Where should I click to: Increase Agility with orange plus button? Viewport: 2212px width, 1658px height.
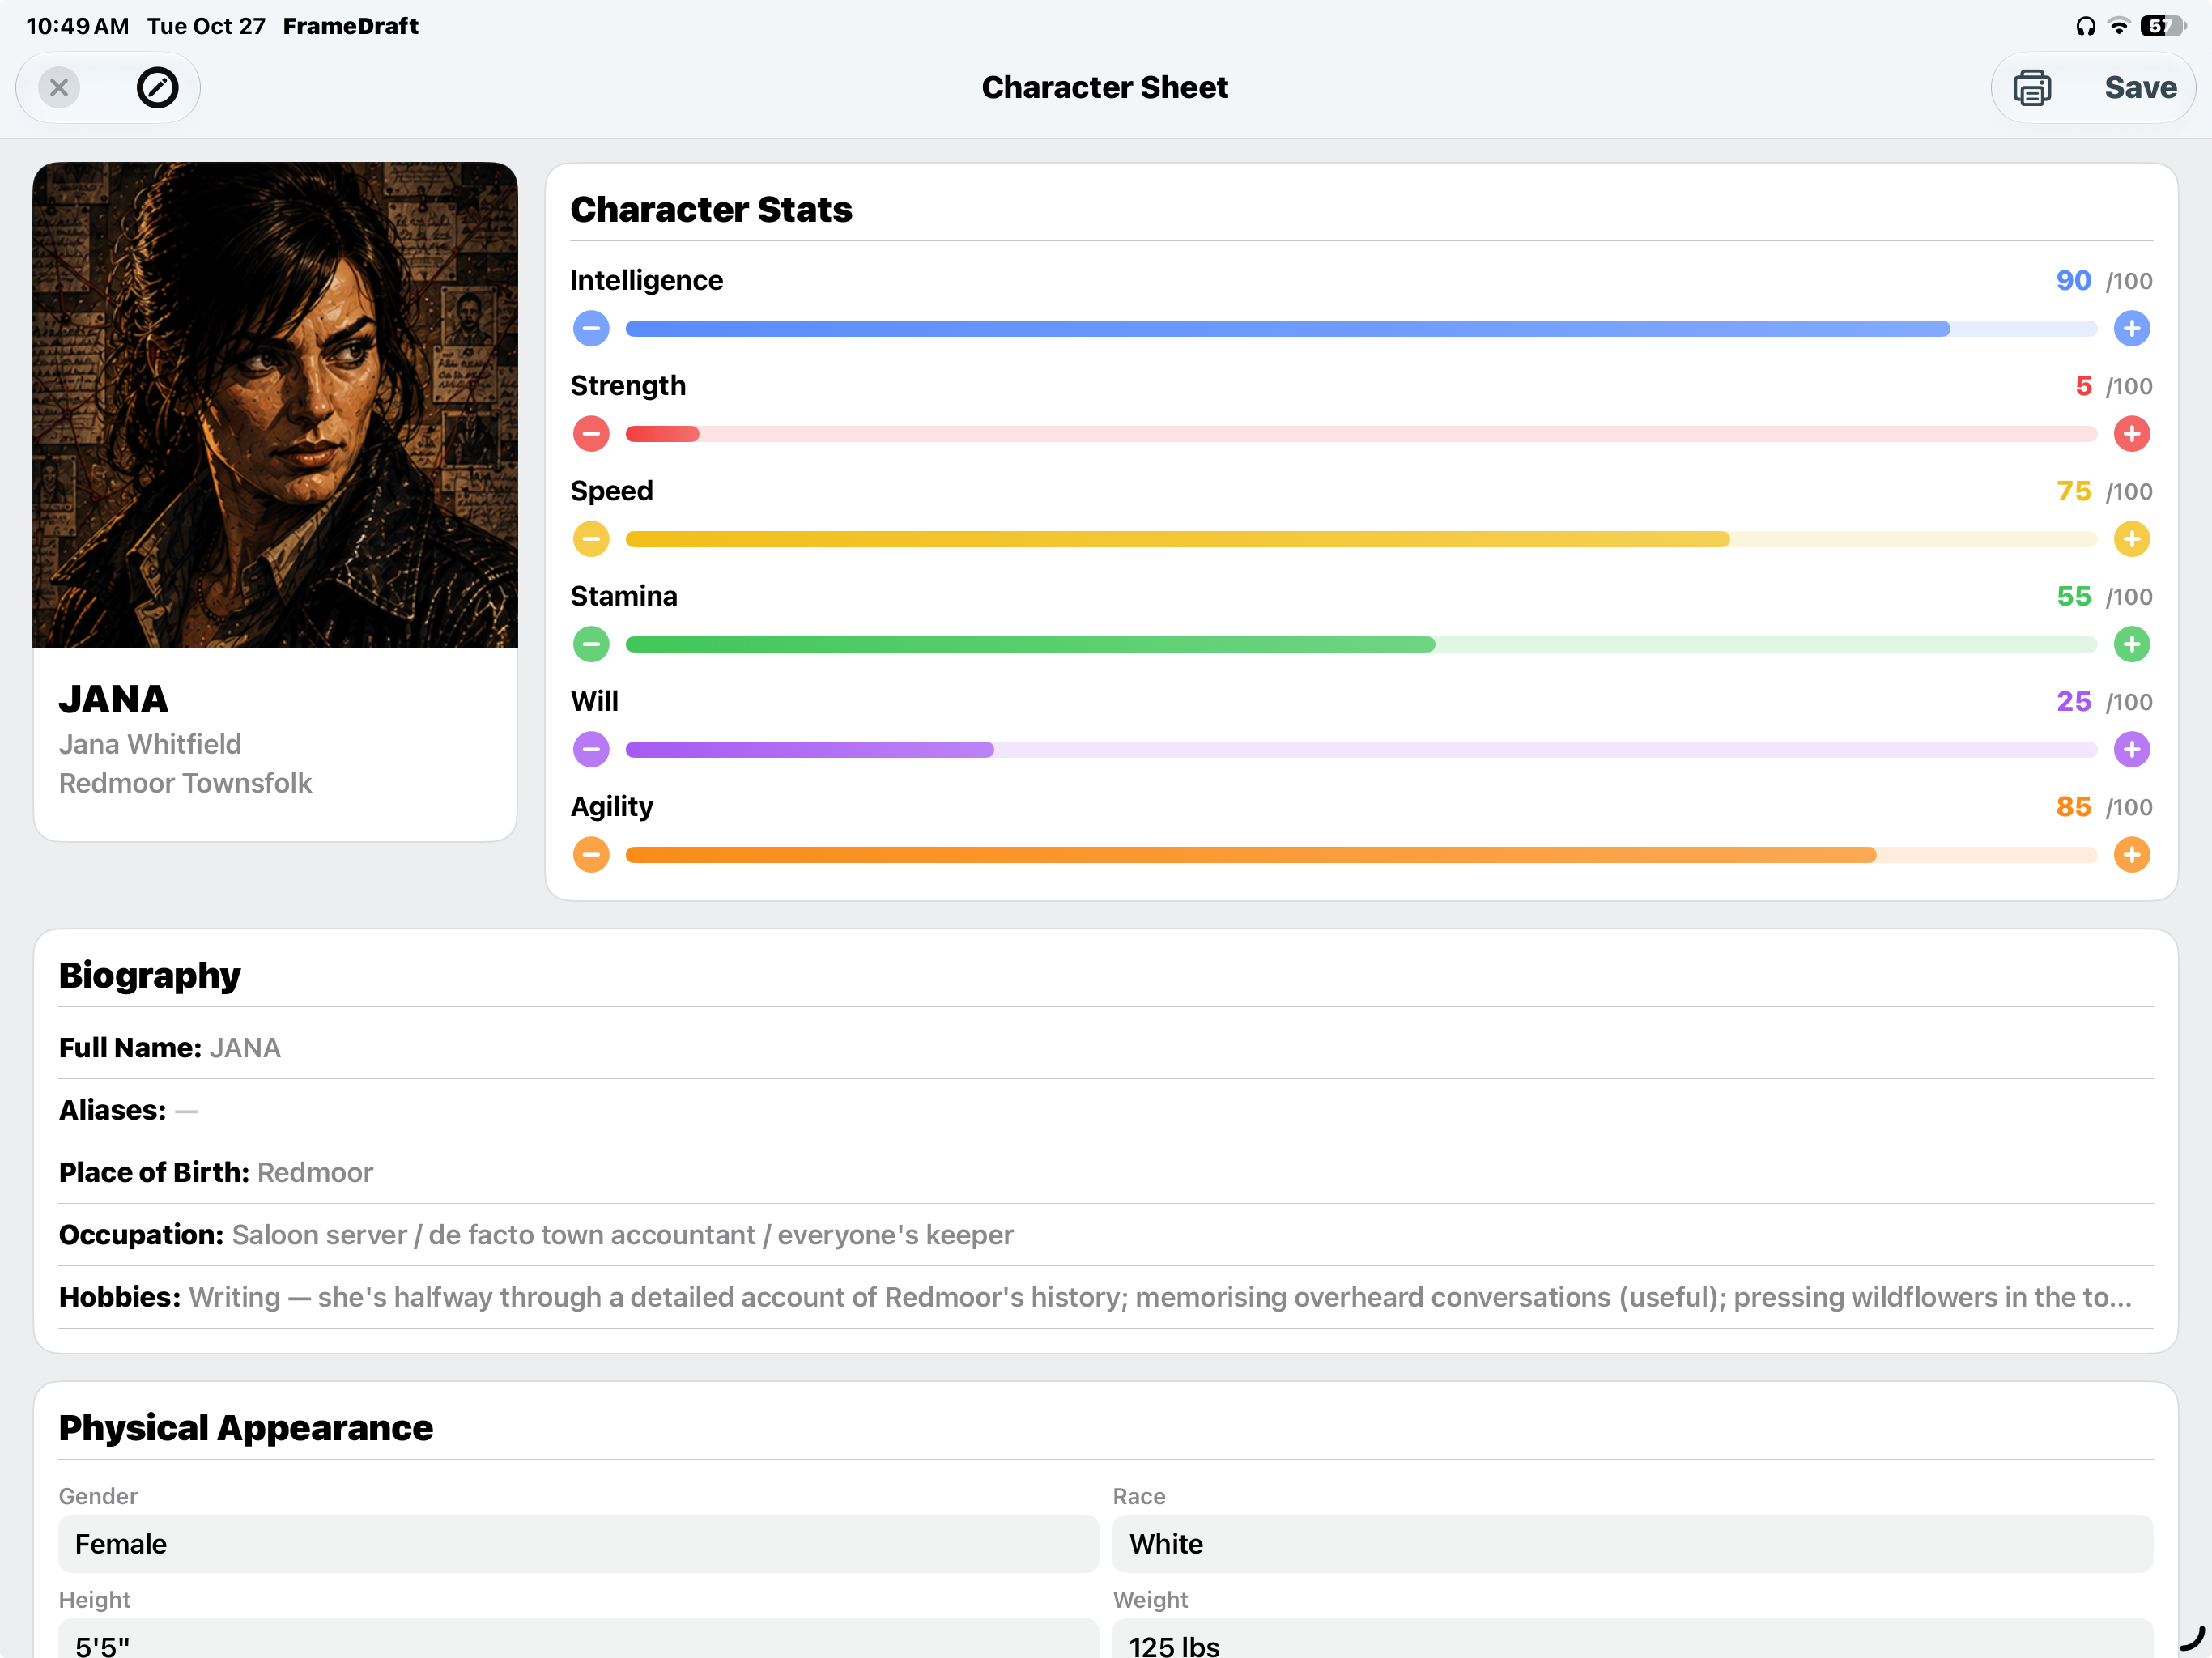tap(2132, 854)
